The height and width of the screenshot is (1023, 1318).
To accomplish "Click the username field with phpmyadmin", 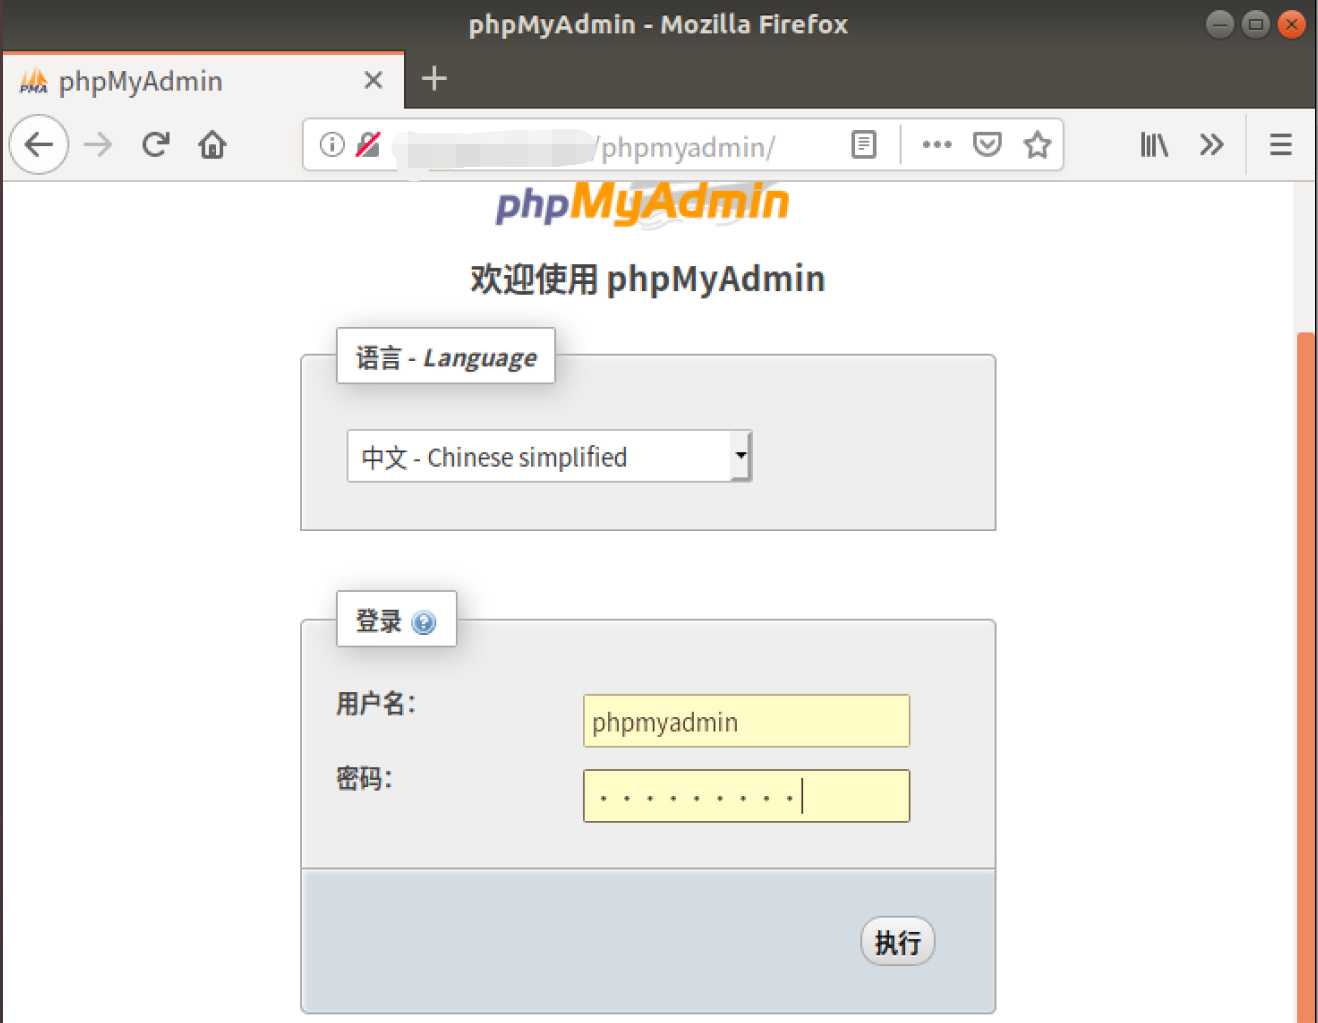I will [746, 721].
